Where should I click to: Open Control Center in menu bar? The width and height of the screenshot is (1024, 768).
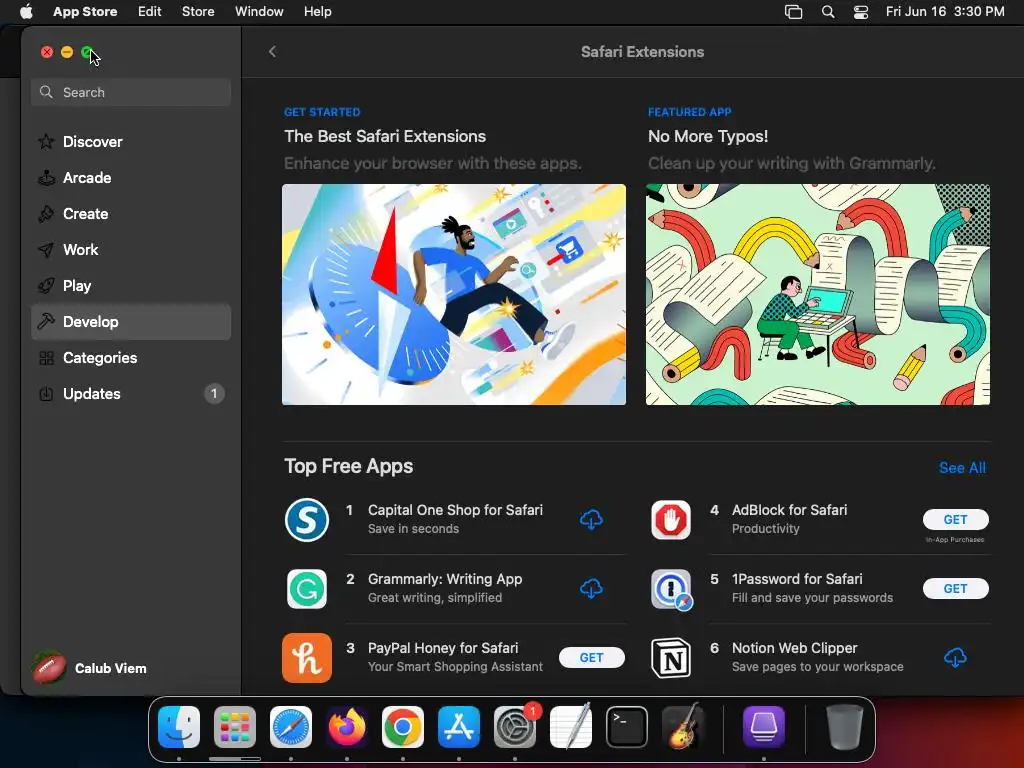(x=861, y=12)
